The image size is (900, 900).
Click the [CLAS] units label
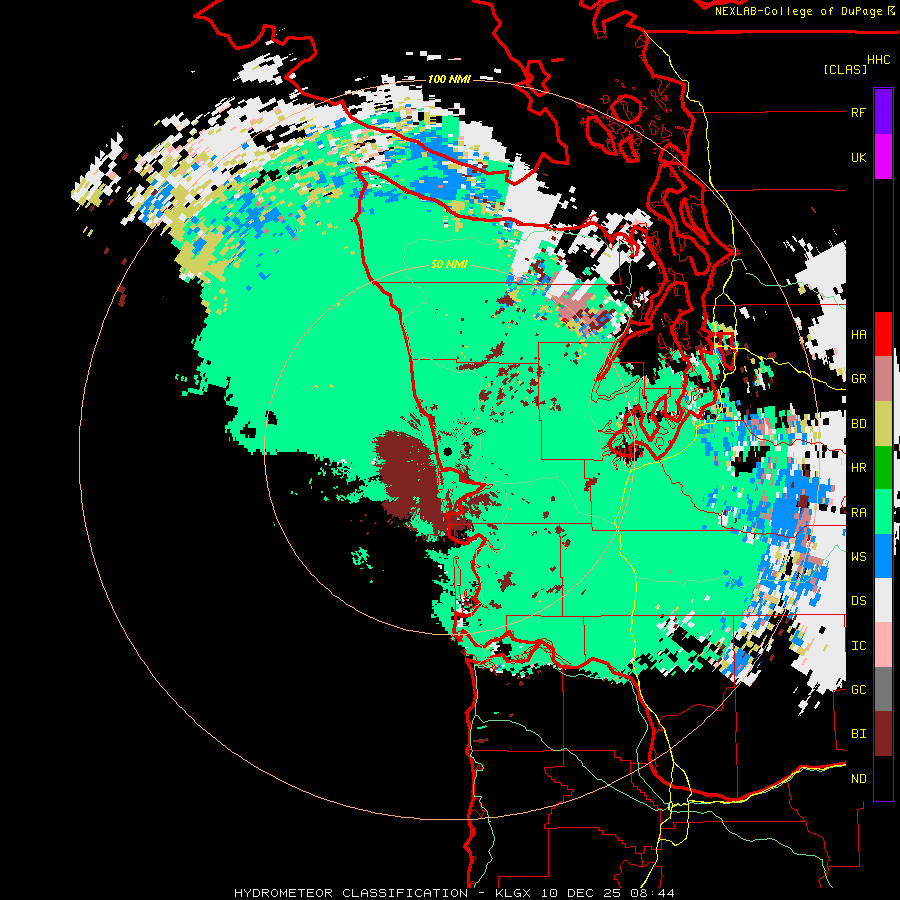[845, 70]
